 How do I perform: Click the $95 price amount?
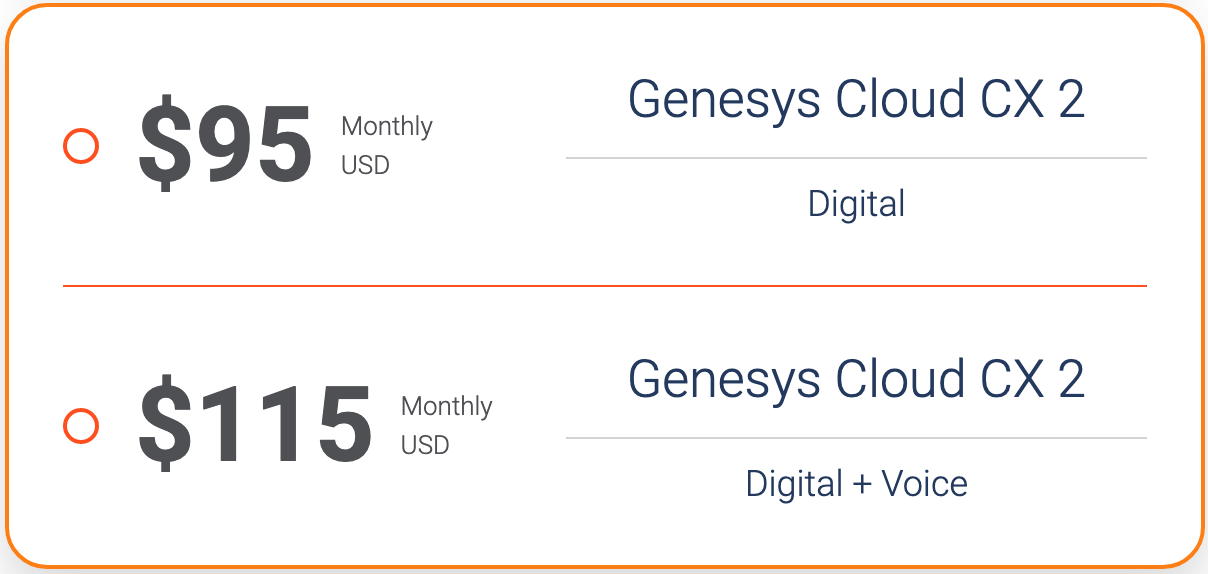pyautogui.click(x=226, y=146)
